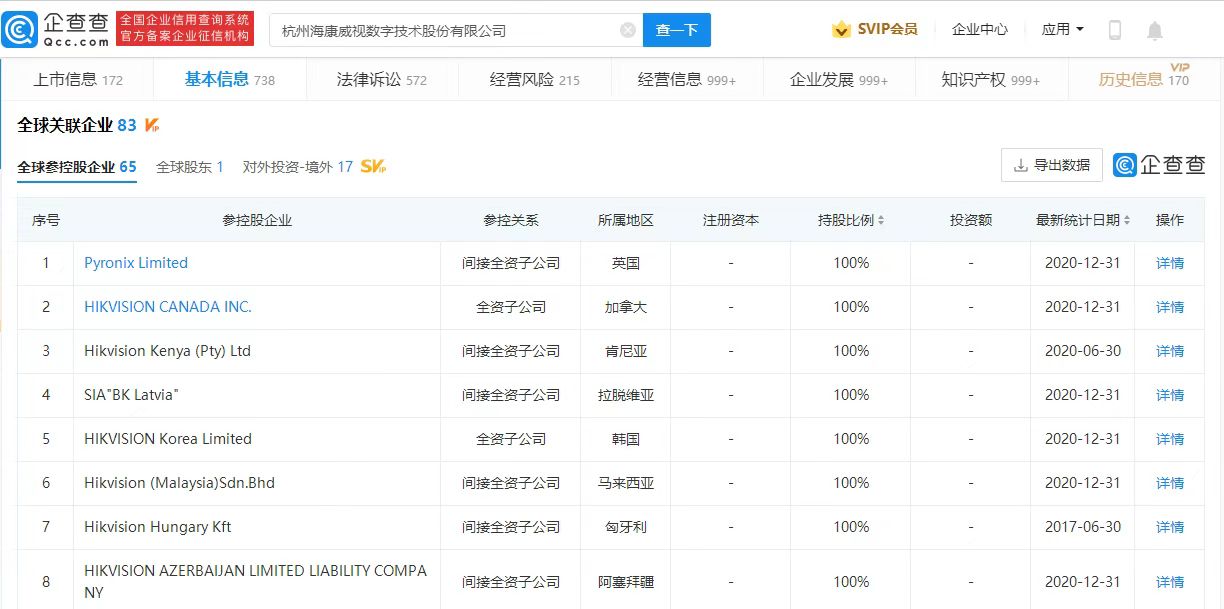Open 详情 for Hikvision Kenya (Pty) Ltd

1170,351
